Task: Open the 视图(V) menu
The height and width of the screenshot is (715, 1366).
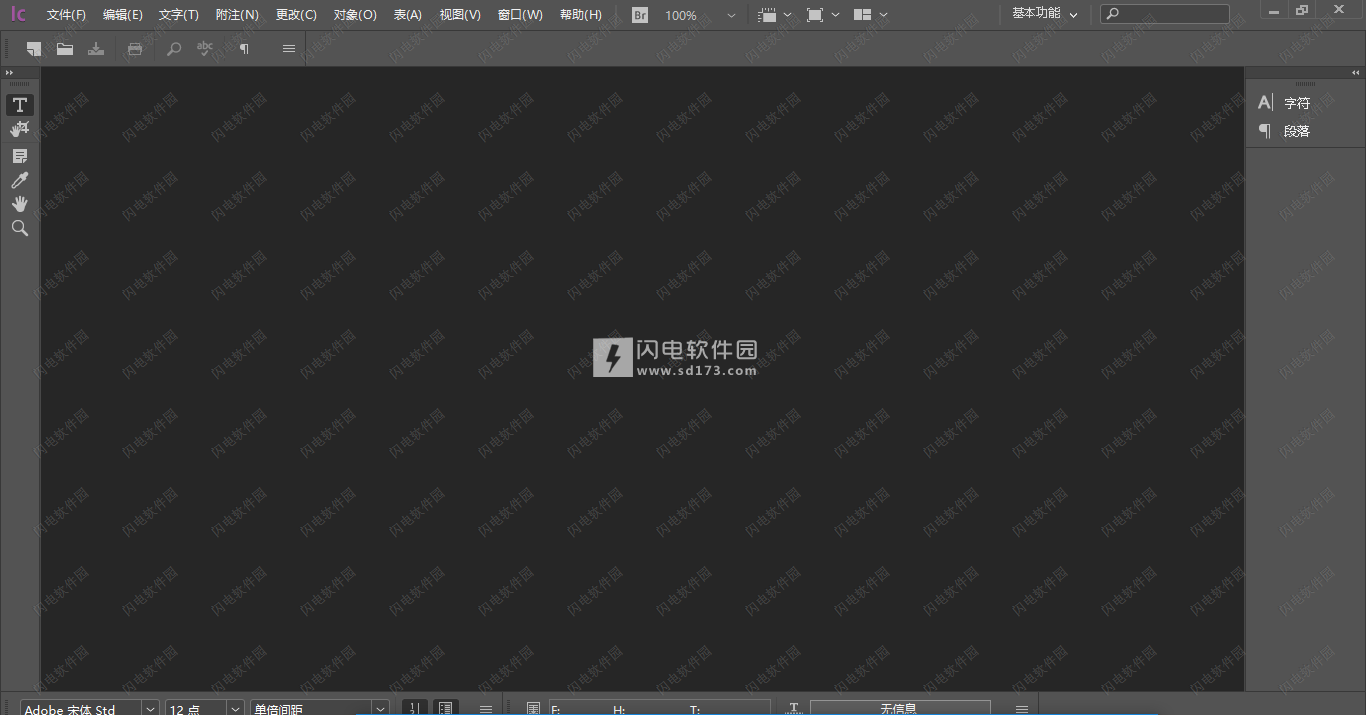Action: [x=460, y=15]
